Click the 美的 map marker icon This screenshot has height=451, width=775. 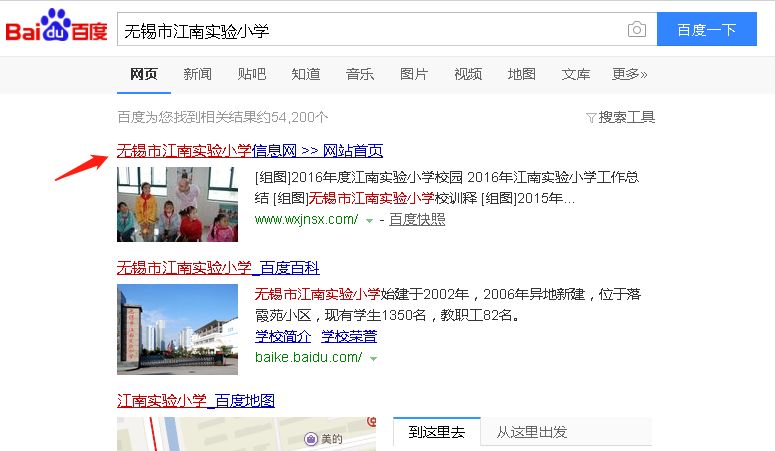coord(311,439)
